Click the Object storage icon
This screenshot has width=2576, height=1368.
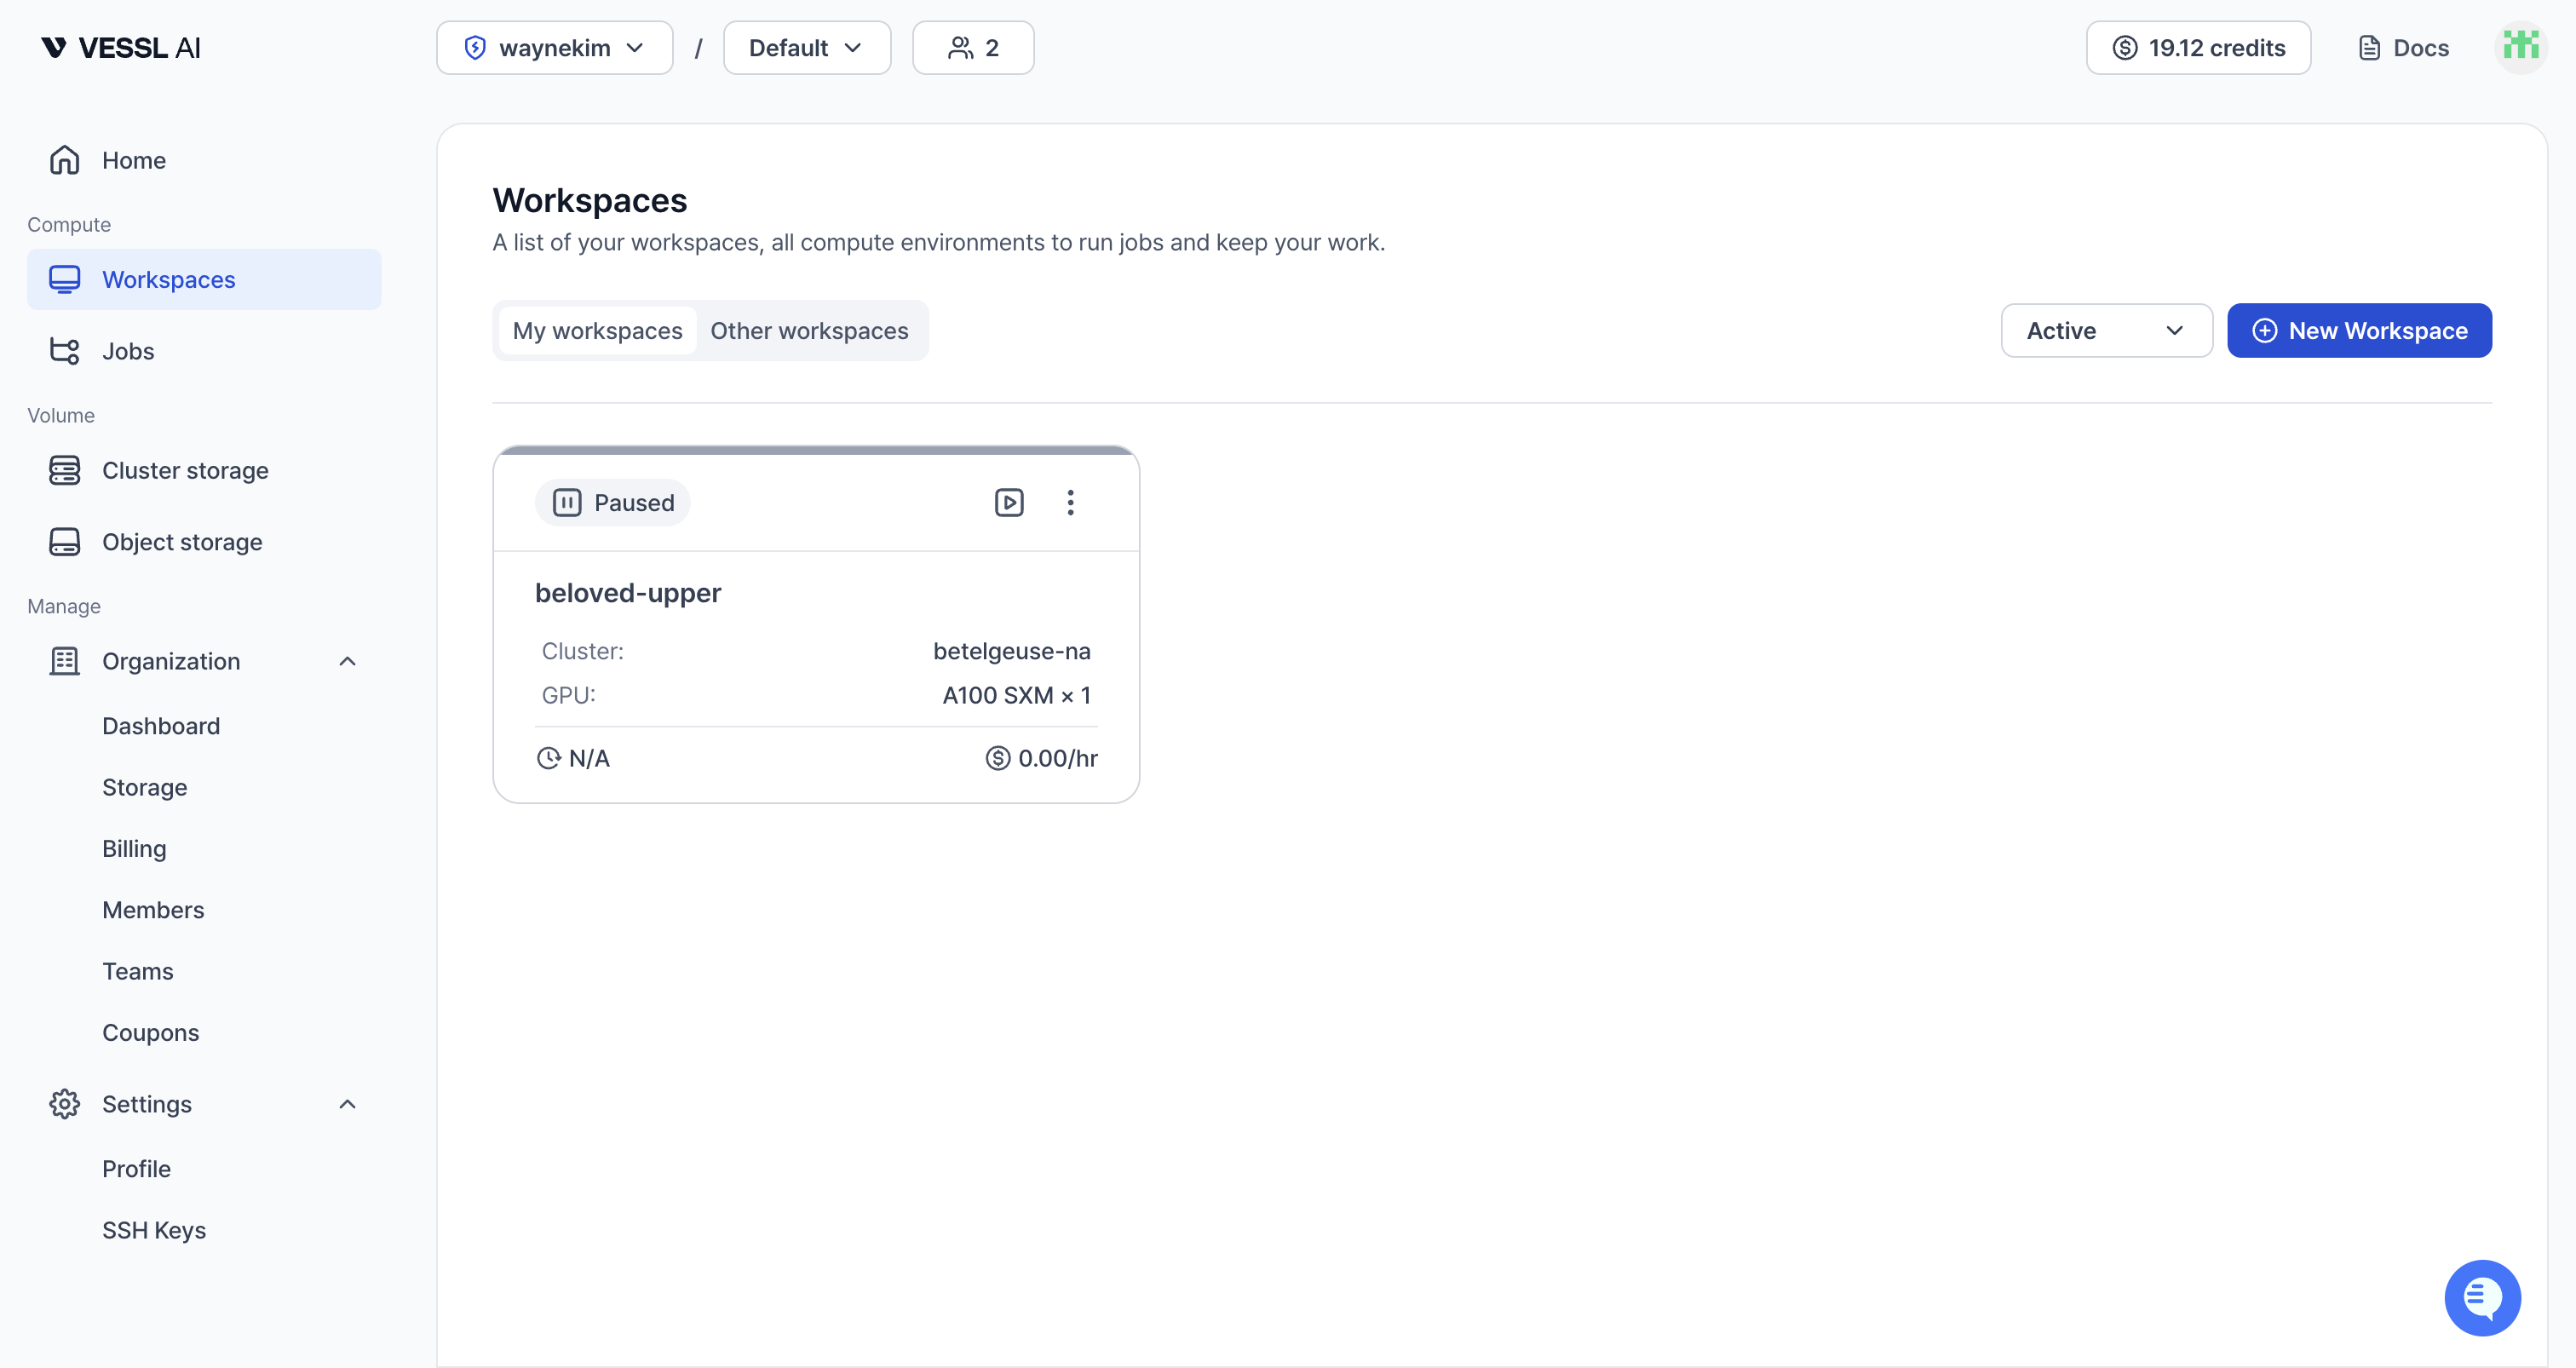tap(65, 541)
